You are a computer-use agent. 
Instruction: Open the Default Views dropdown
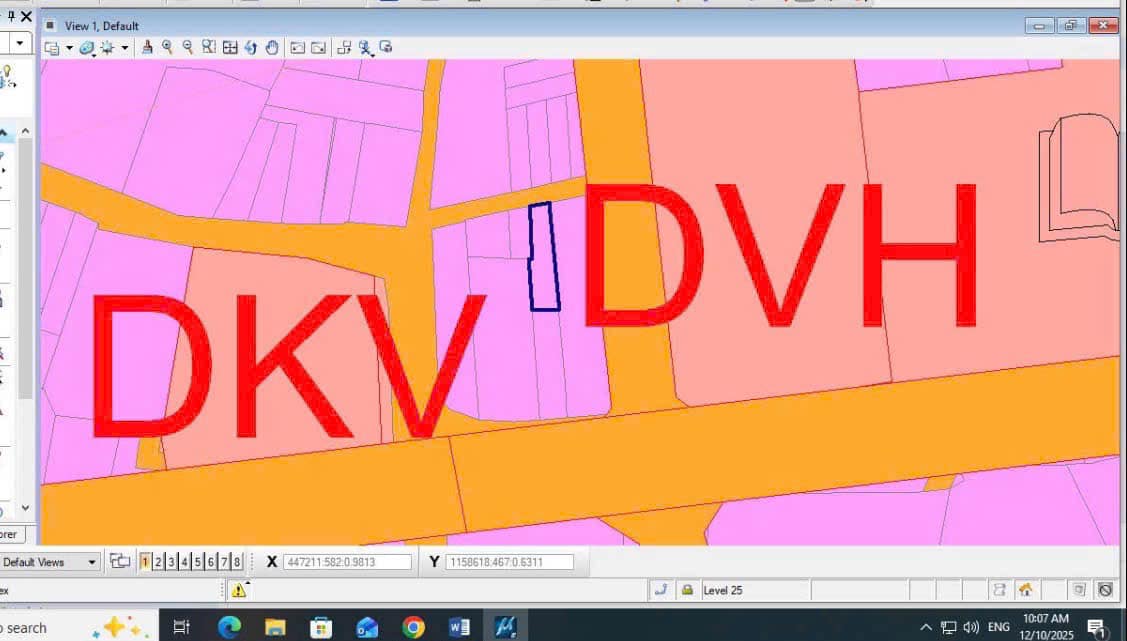pyautogui.click(x=90, y=561)
